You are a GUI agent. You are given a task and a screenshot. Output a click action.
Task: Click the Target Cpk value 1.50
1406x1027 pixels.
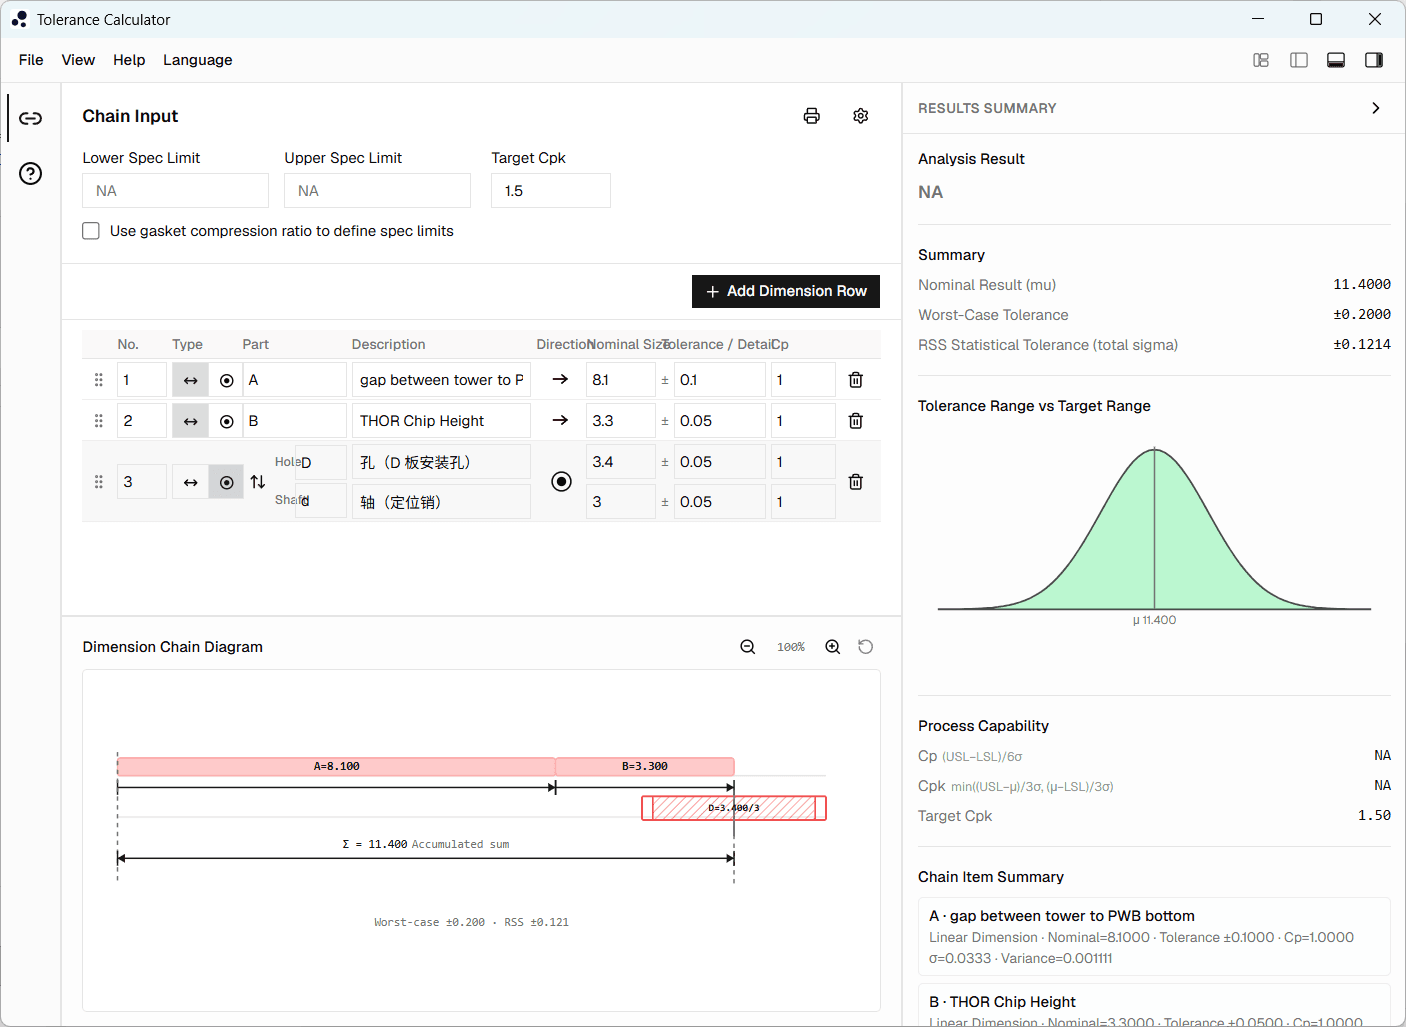click(1374, 816)
